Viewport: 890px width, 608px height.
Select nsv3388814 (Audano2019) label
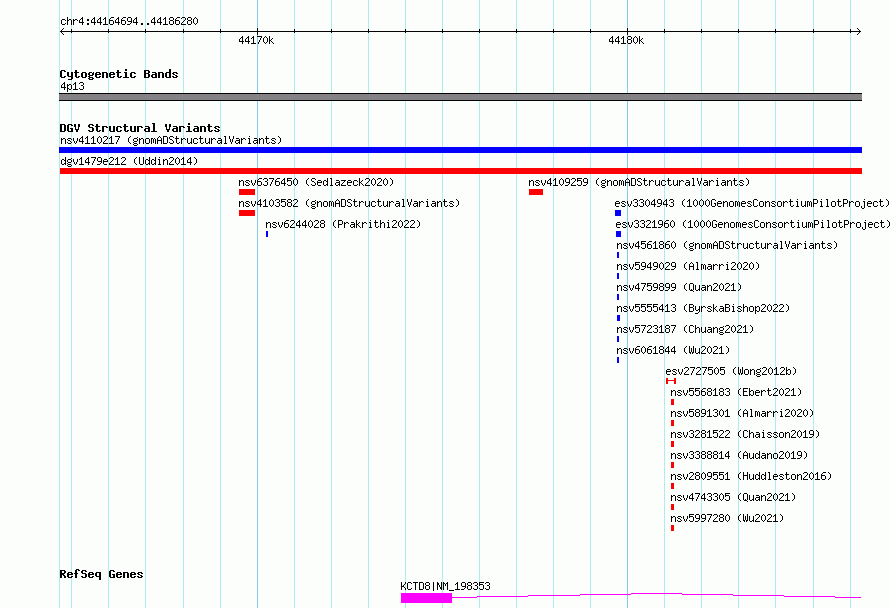[739, 455]
